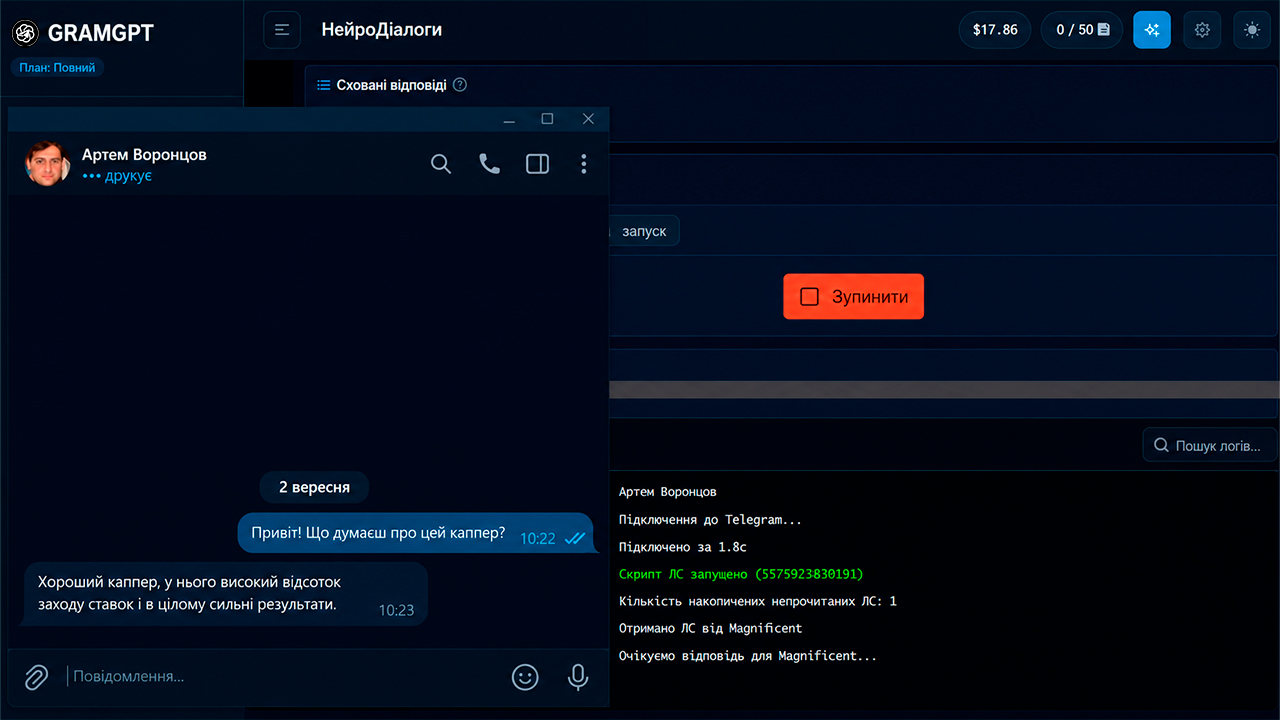Image resolution: width=1280 pixels, height=720 pixels.
Task: Attach a file with the paperclip icon
Action: tap(36, 677)
